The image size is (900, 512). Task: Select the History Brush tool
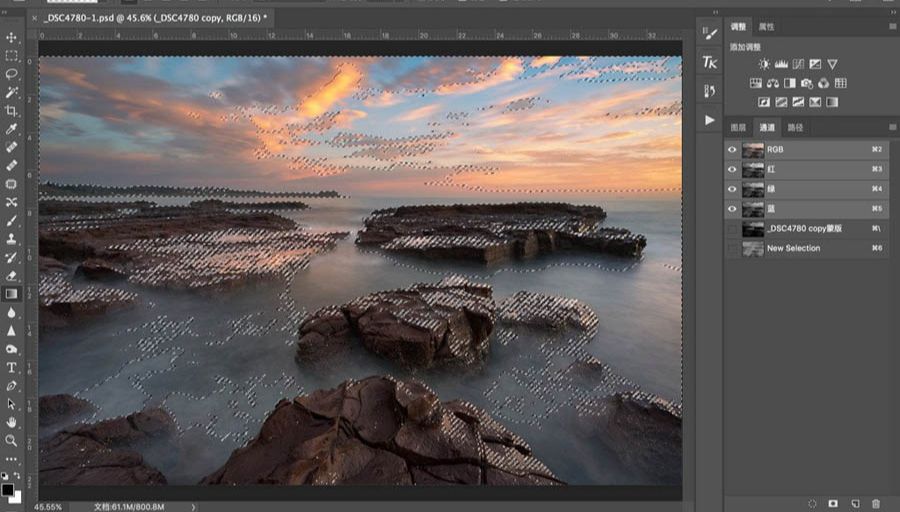click(x=11, y=257)
